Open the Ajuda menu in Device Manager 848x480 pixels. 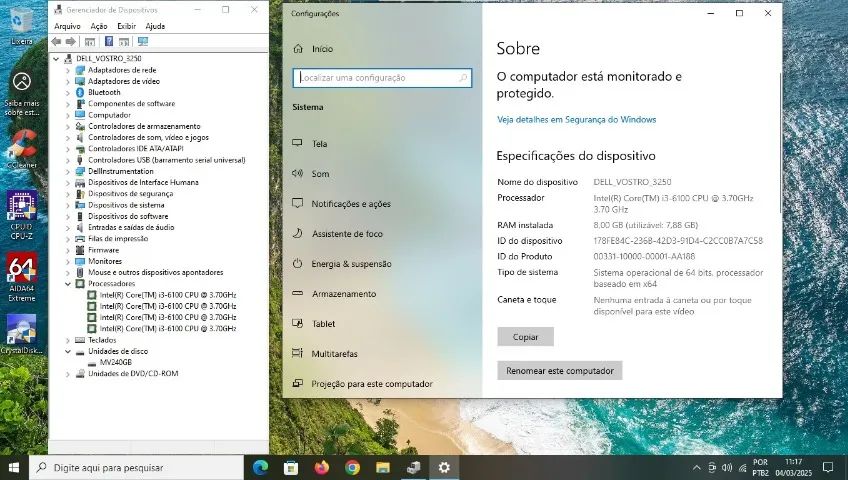click(x=155, y=26)
